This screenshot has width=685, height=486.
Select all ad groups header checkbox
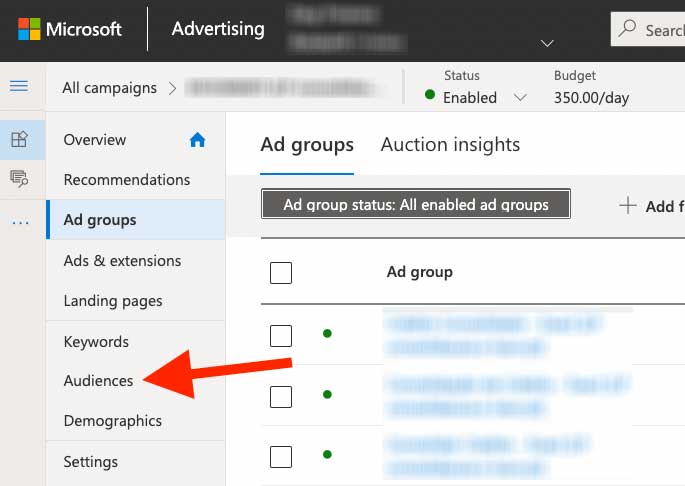(x=281, y=273)
